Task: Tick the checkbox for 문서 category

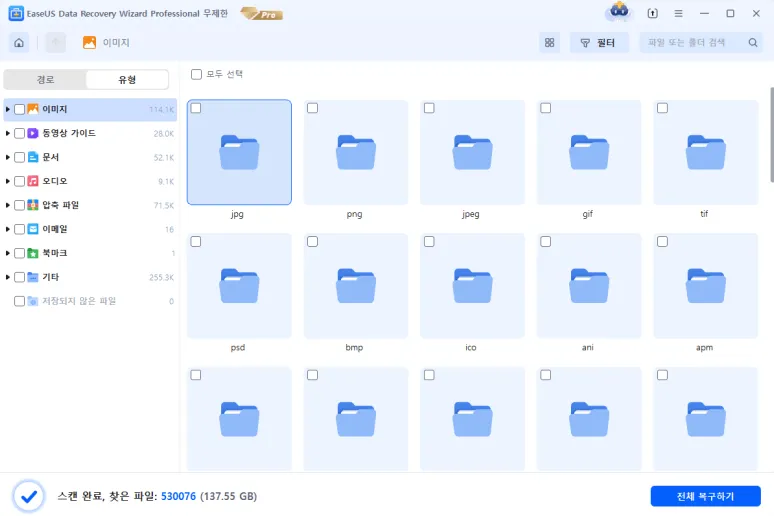Action: coord(20,157)
